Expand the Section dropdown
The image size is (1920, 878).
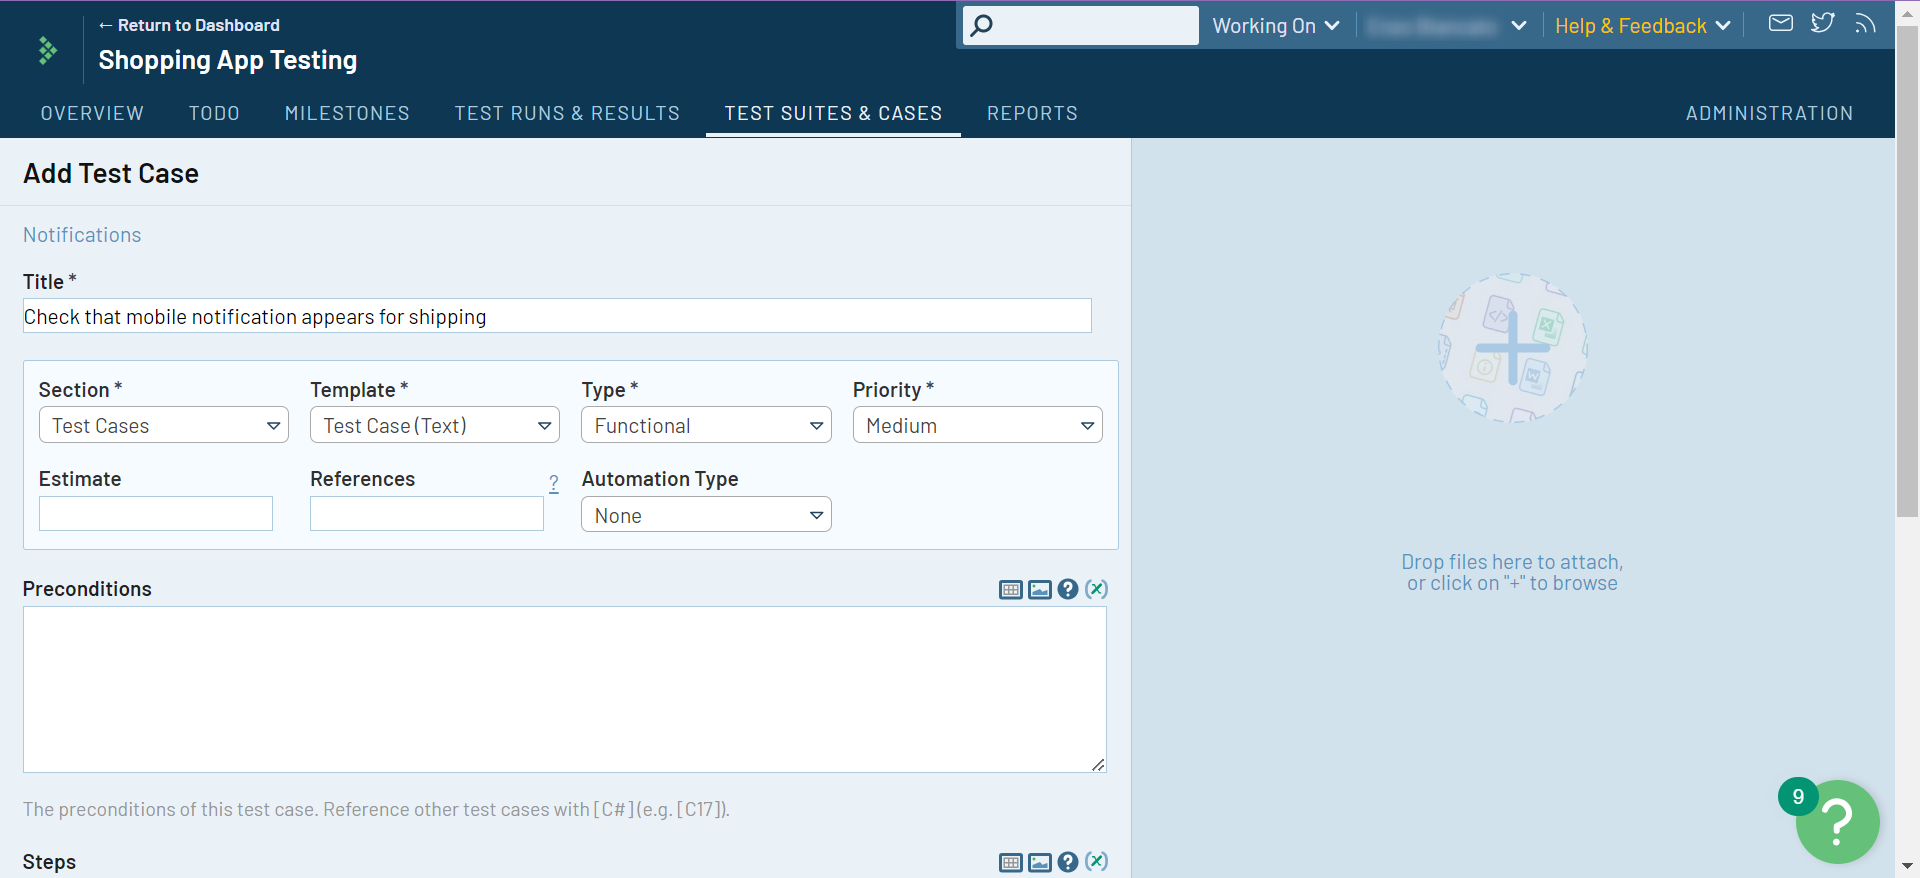pyautogui.click(x=164, y=425)
